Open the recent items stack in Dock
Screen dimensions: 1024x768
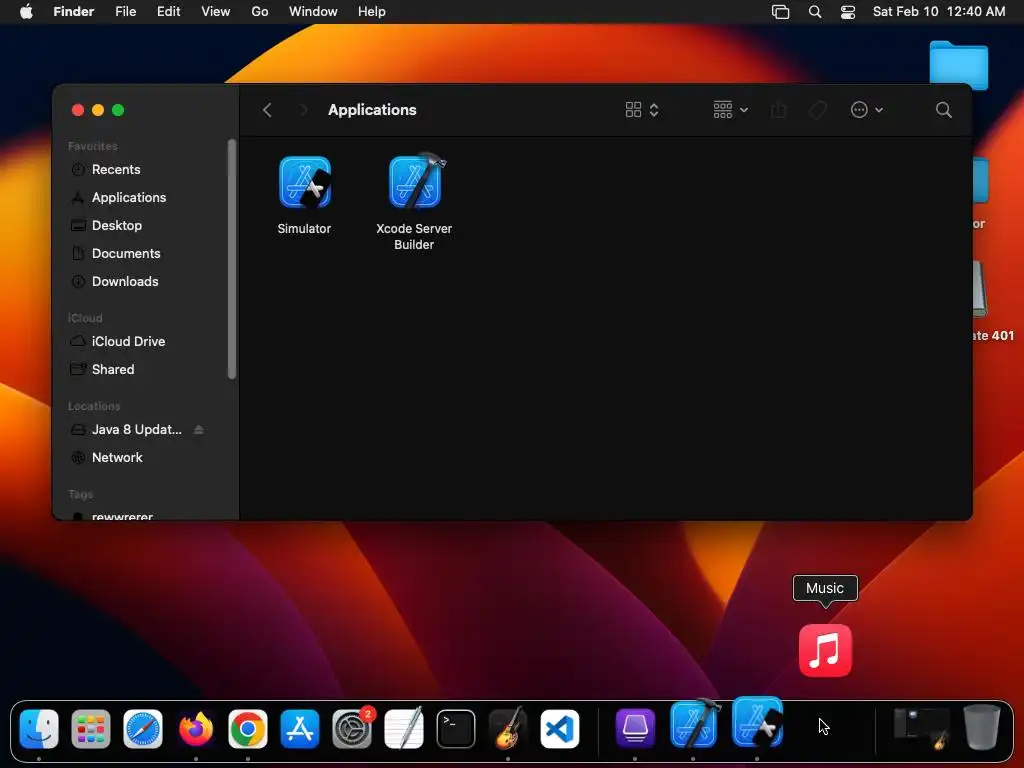tap(921, 728)
